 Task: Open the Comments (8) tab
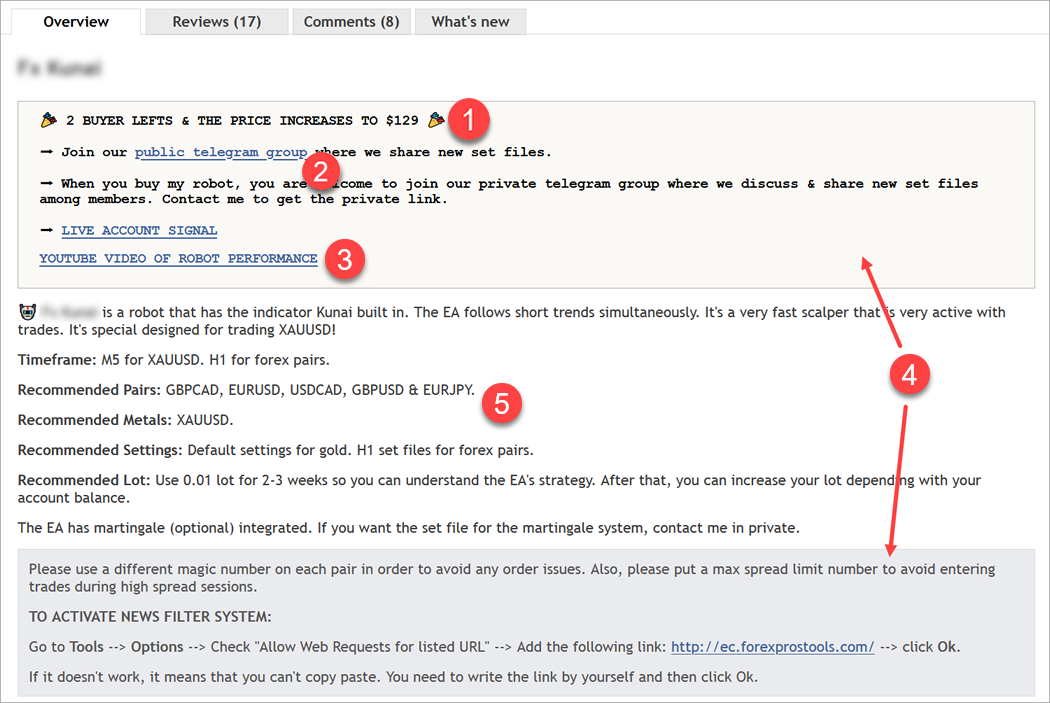(351, 21)
